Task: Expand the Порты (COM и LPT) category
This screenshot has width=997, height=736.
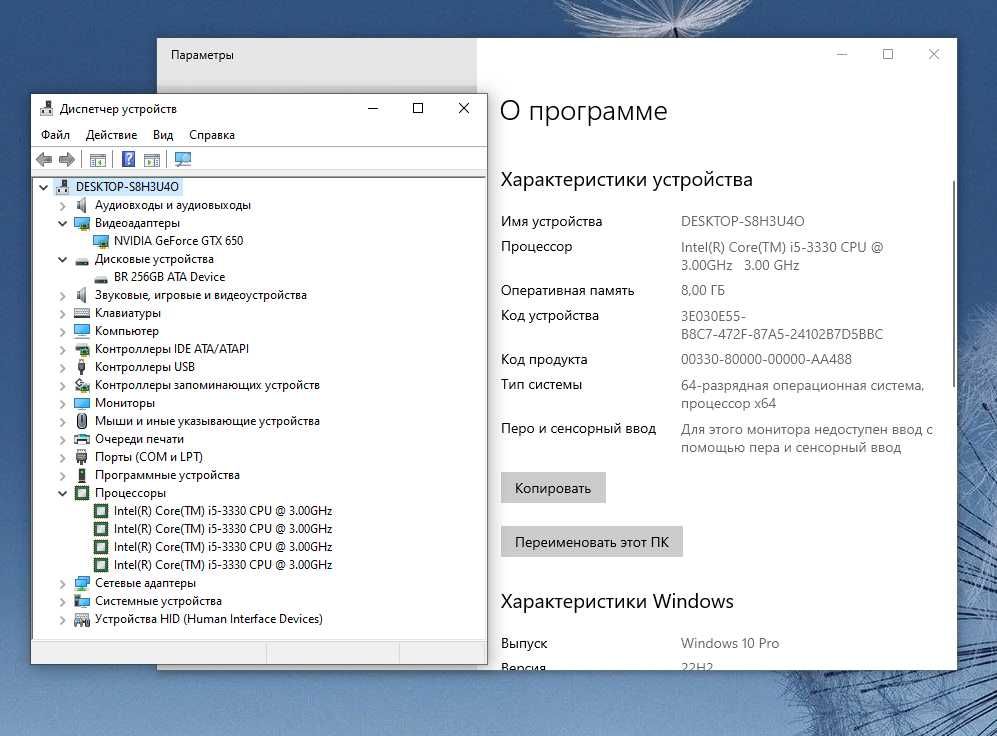Action: point(62,457)
